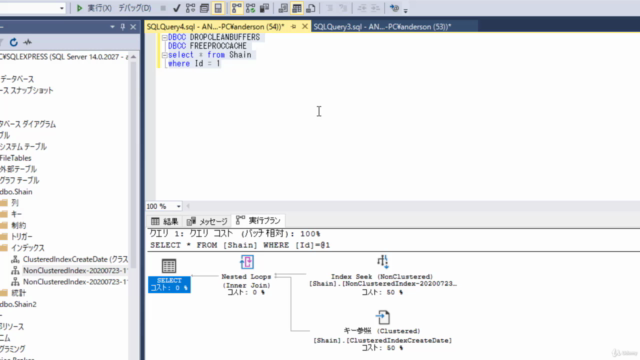Select the 外部テーブル node
Viewport: 640px width, 360px height.
point(18,169)
